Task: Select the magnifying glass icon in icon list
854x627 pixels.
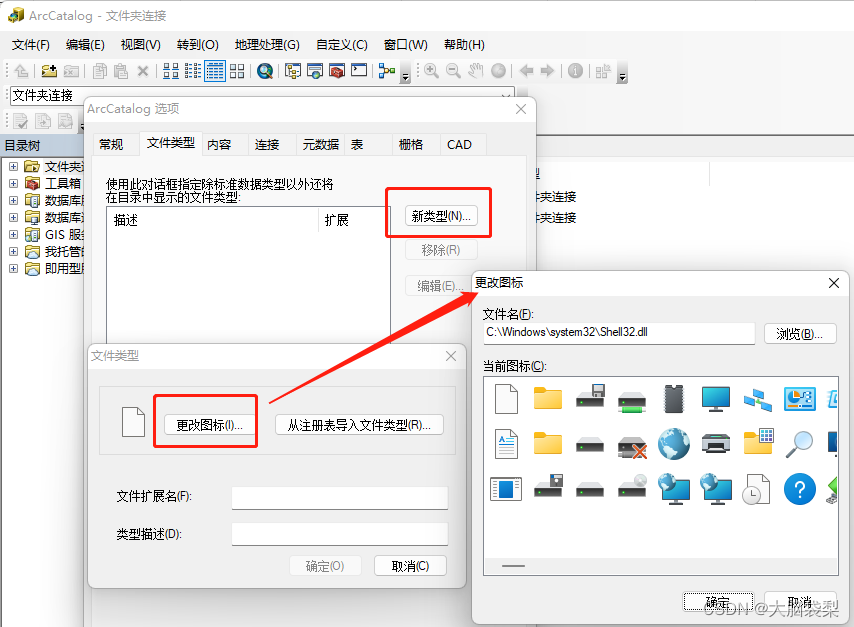Action: pos(800,444)
